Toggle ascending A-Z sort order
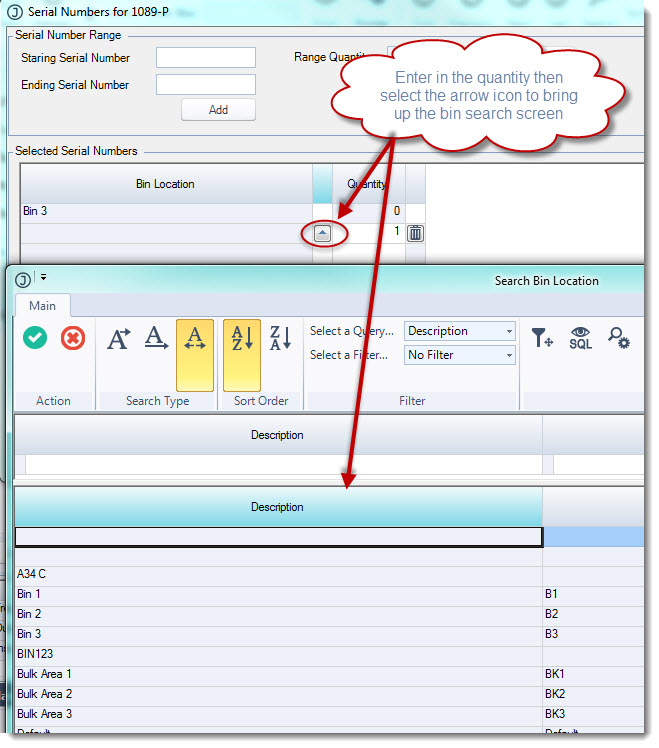Screen dimensions: 659x748 click(242, 355)
